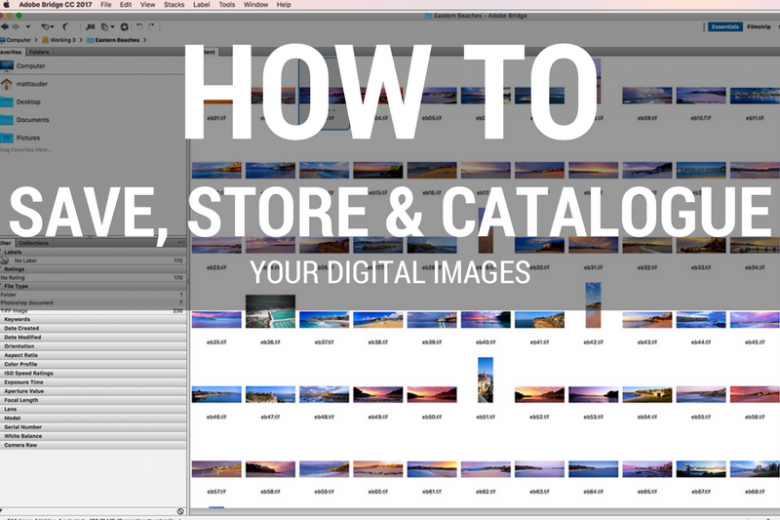Expand the Date Created filter section

pos(93,328)
